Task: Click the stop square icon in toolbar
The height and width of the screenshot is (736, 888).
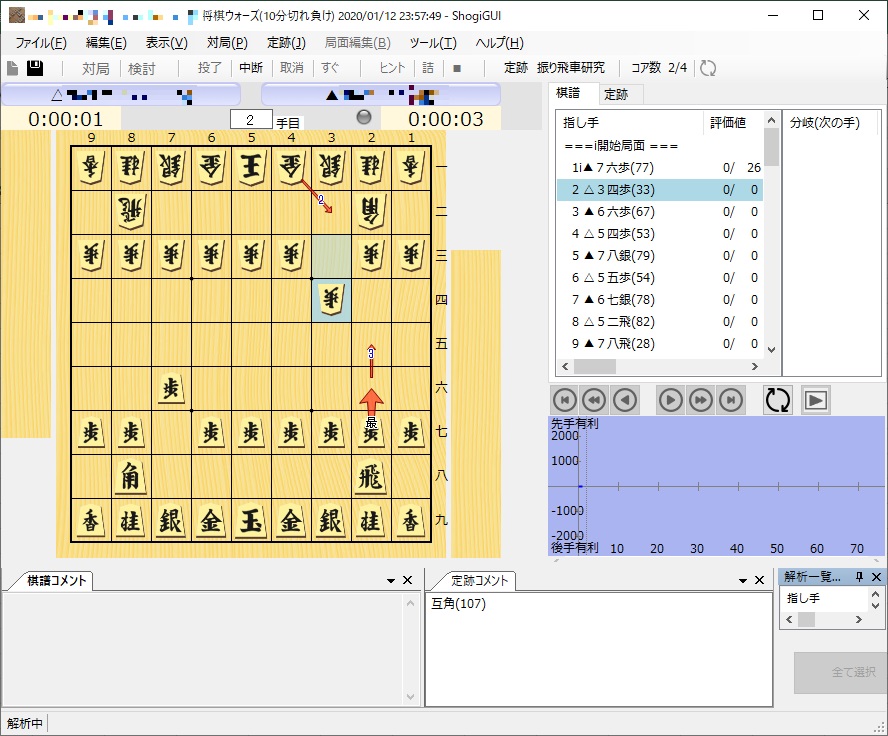Action: point(457,69)
